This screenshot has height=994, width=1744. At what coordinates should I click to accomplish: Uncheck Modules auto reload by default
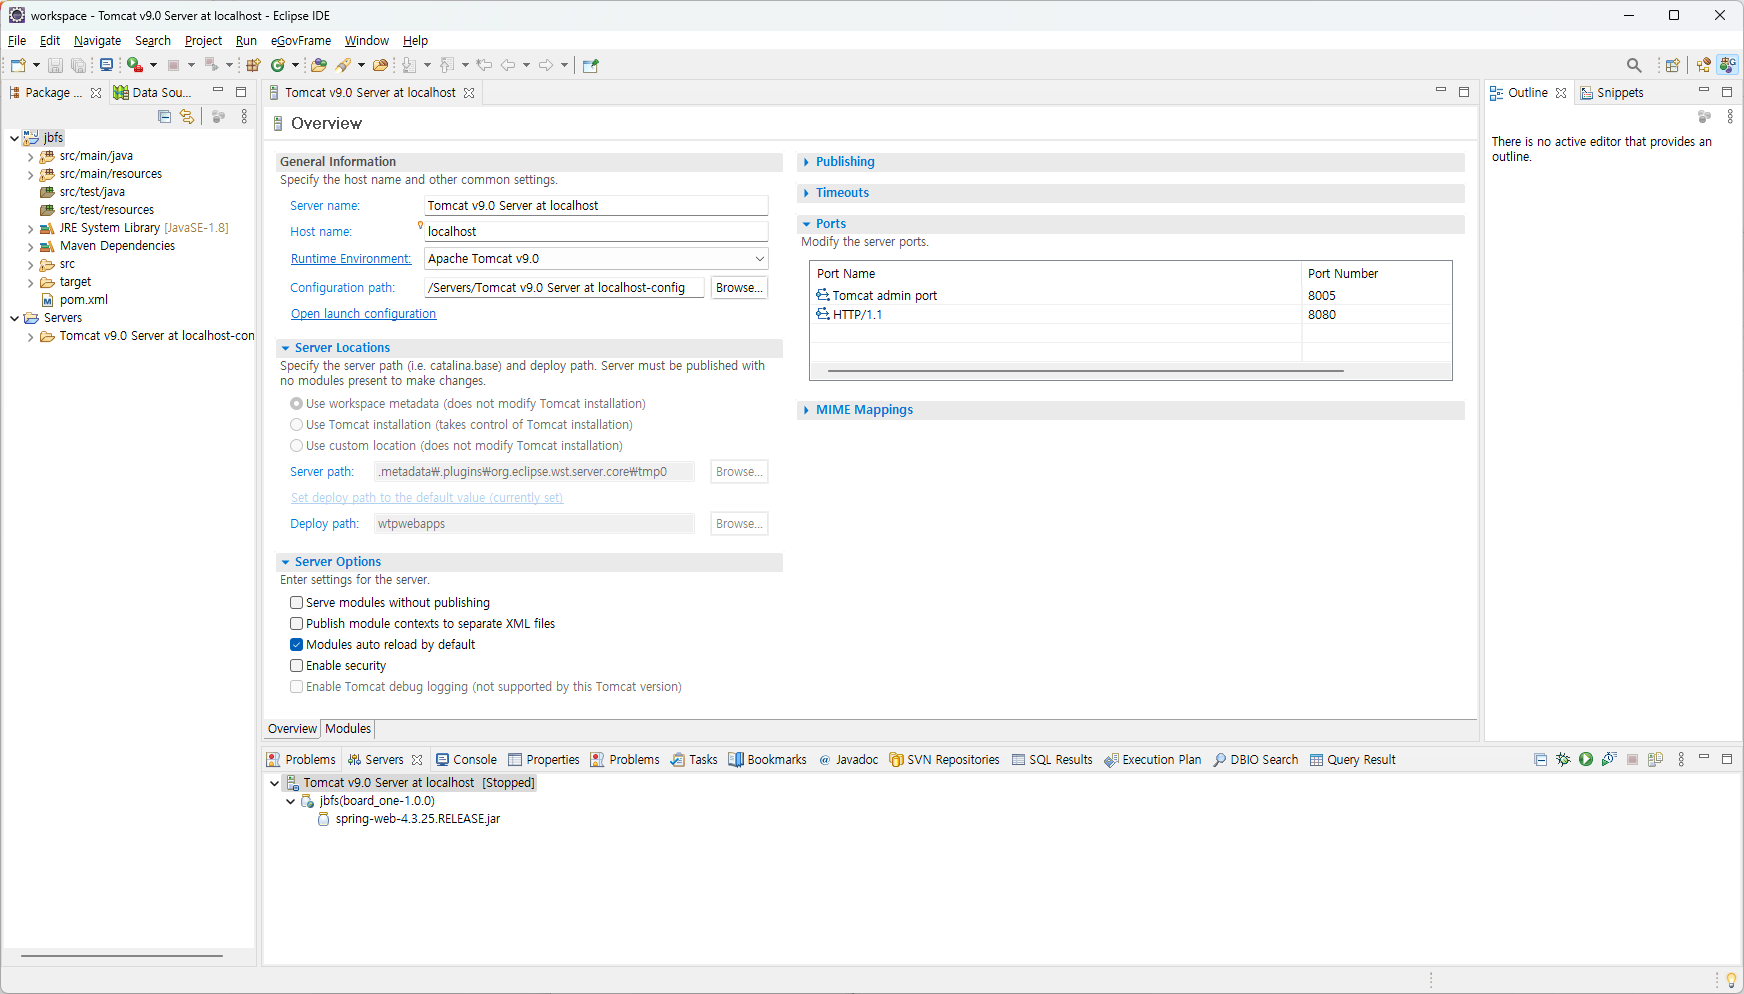(x=296, y=645)
